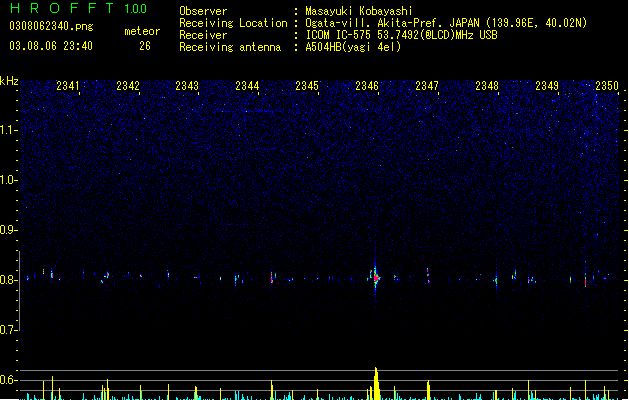Select the 2343 time axis label
The width and height of the screenshot is (629, 400).
187,85
